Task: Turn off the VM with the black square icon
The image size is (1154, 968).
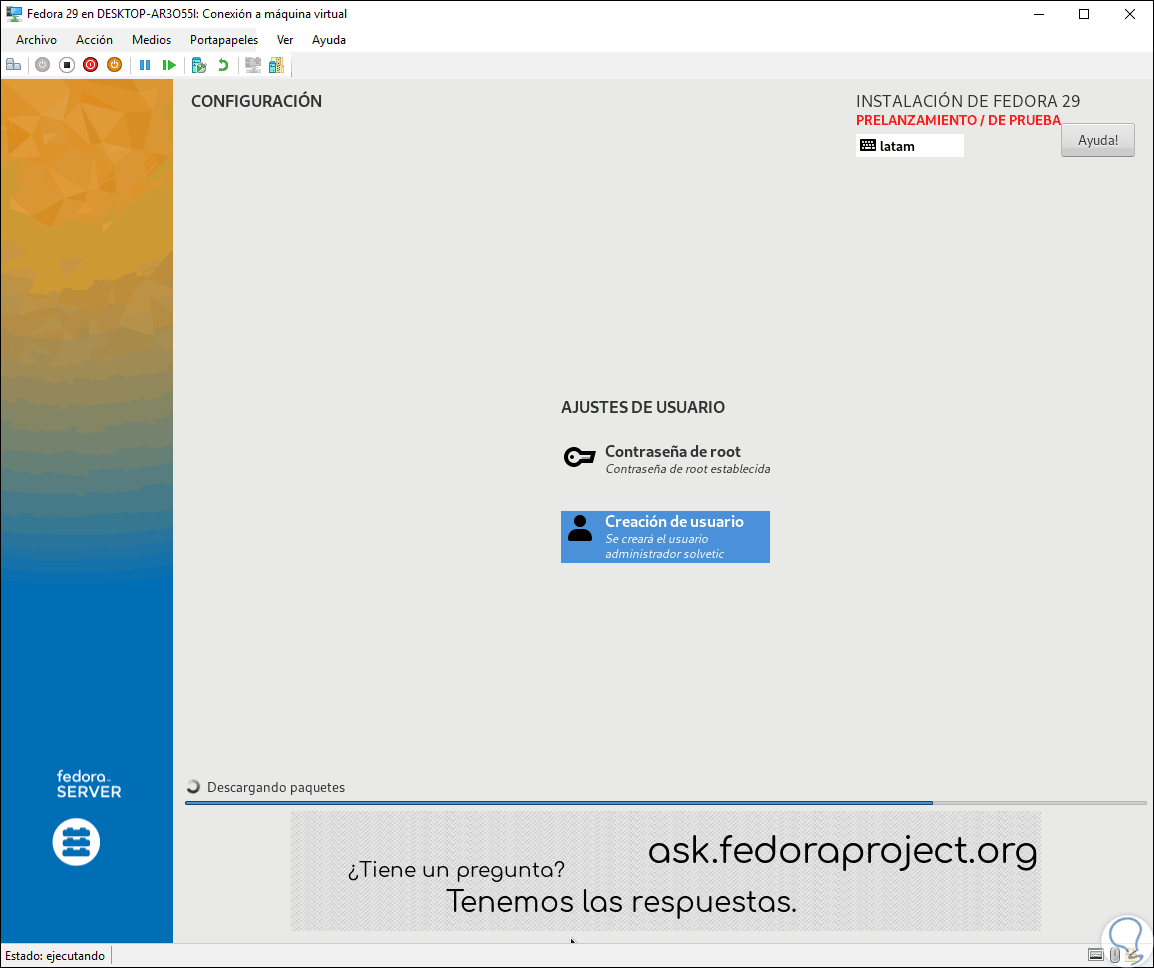Action: [67, 66]
